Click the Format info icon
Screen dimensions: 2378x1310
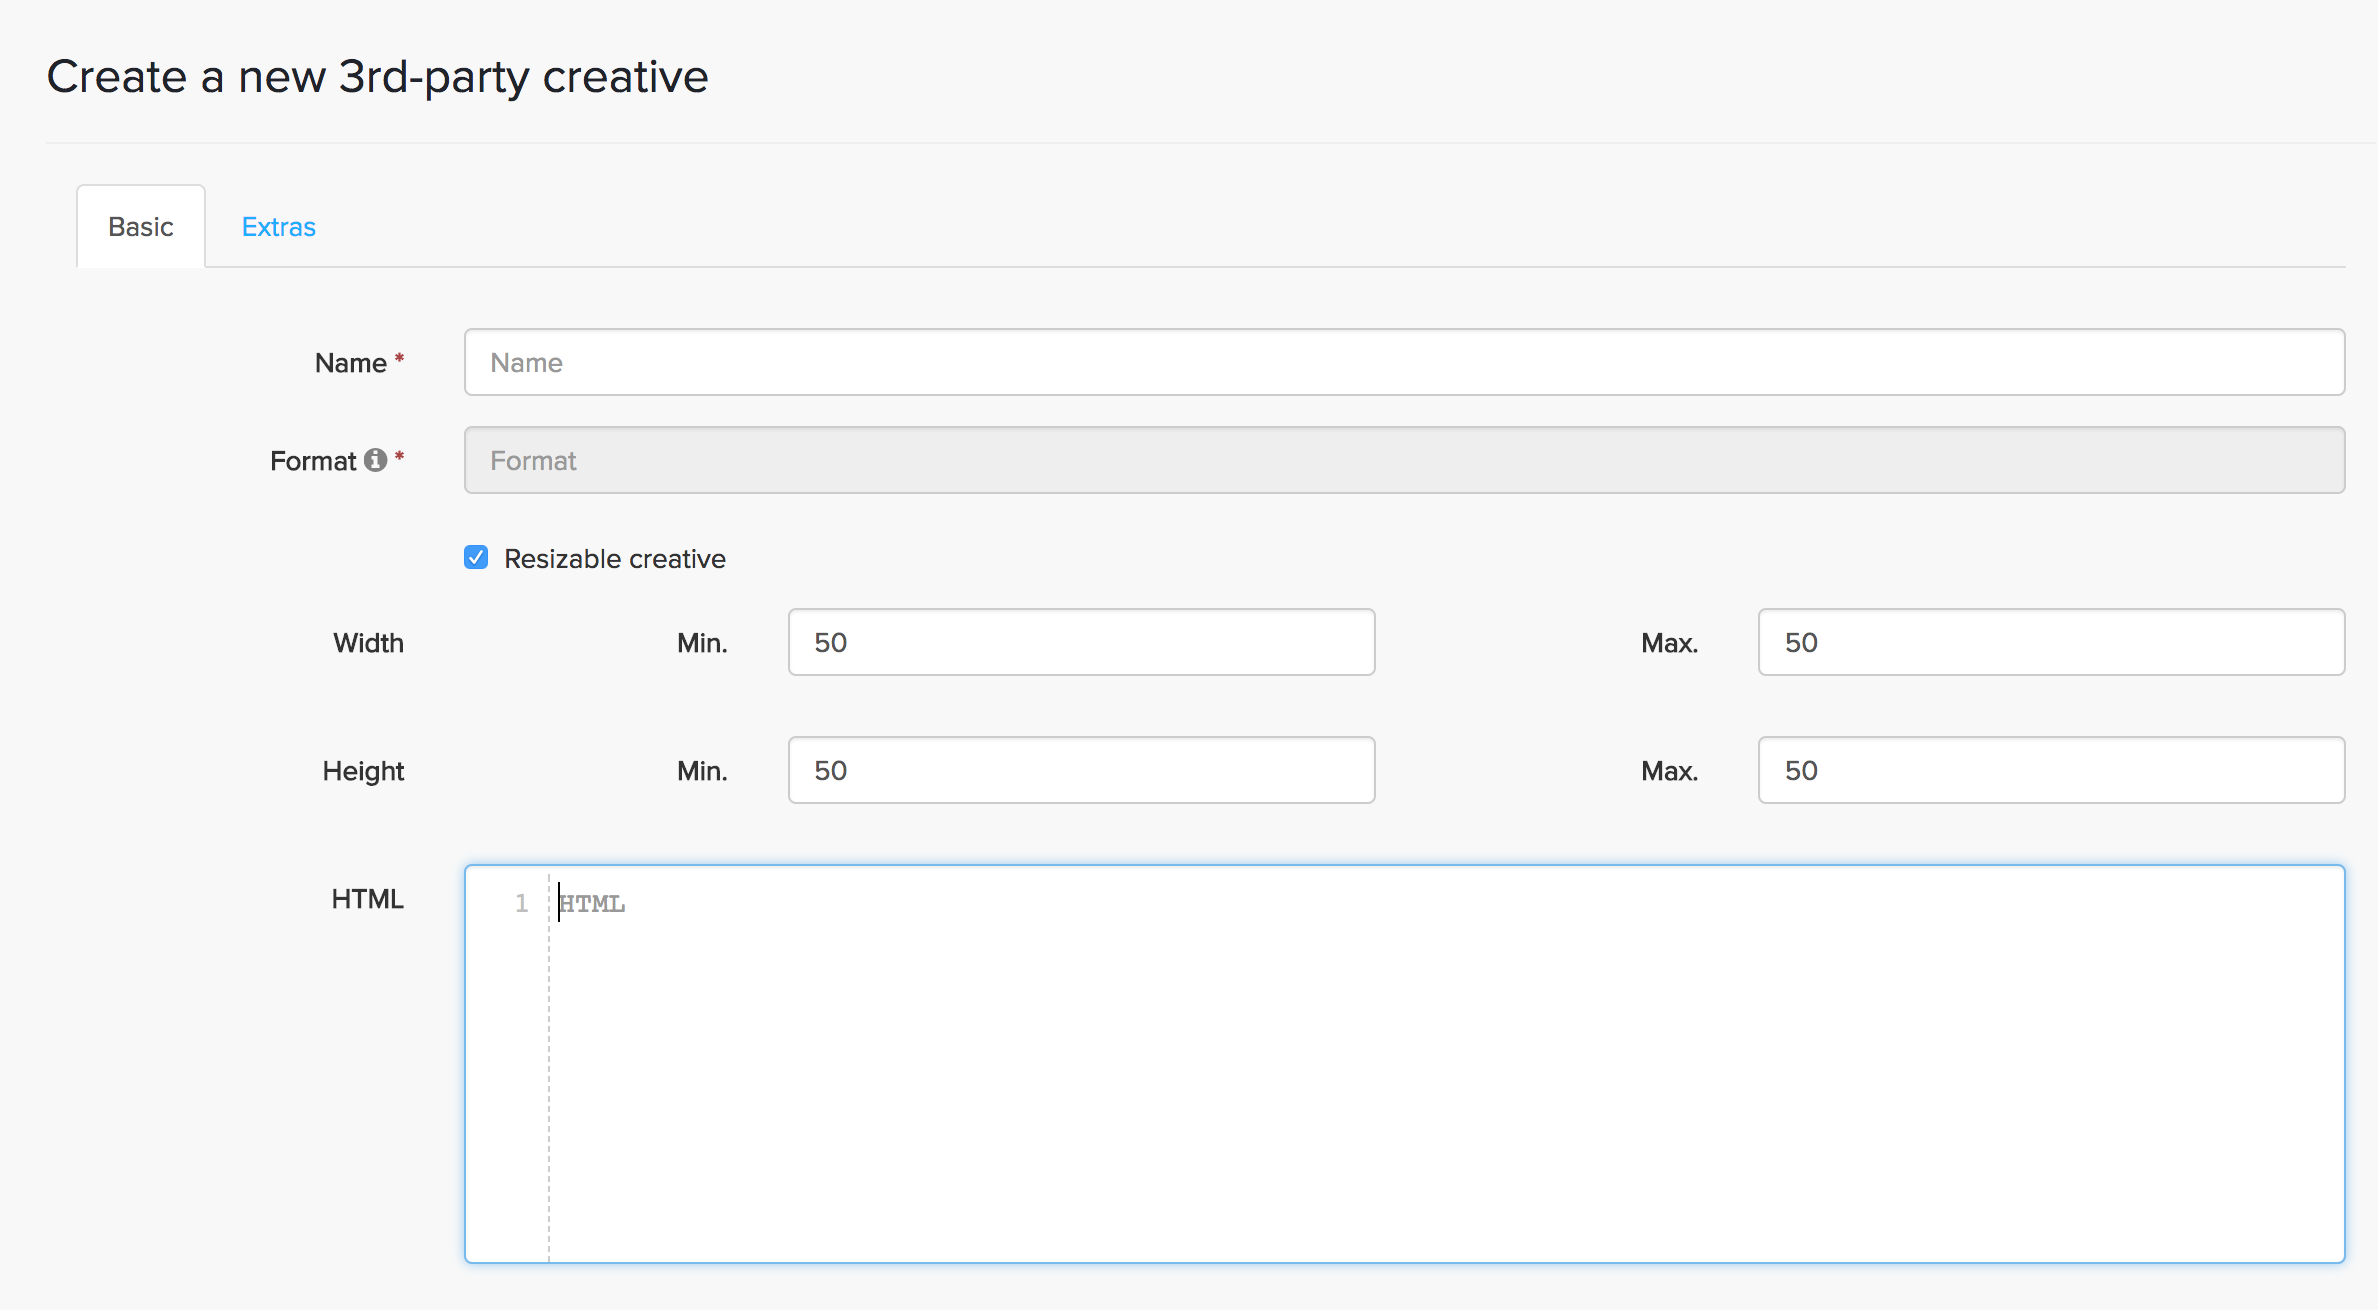point(375,460)
